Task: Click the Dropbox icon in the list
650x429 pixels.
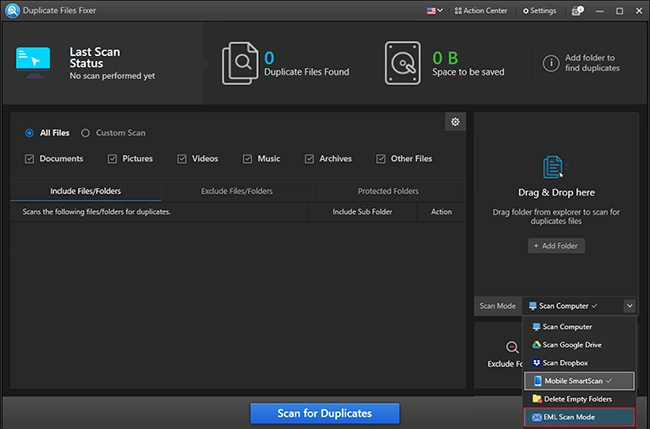Action: (536, 363)
